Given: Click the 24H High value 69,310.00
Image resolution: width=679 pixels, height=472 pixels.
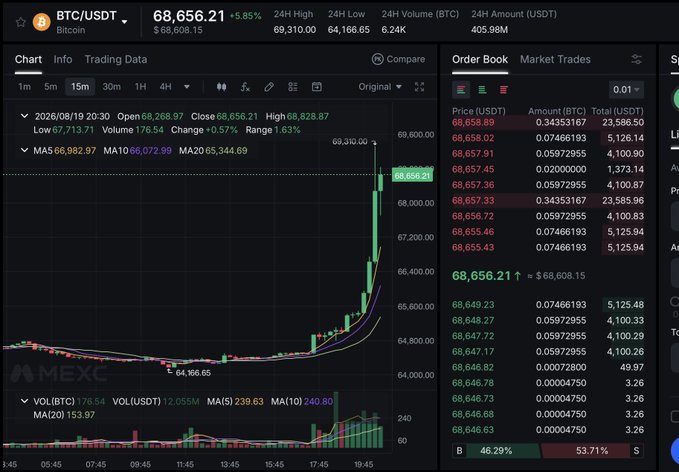Looking at the screenshot, I should click(x=294, y=30).
